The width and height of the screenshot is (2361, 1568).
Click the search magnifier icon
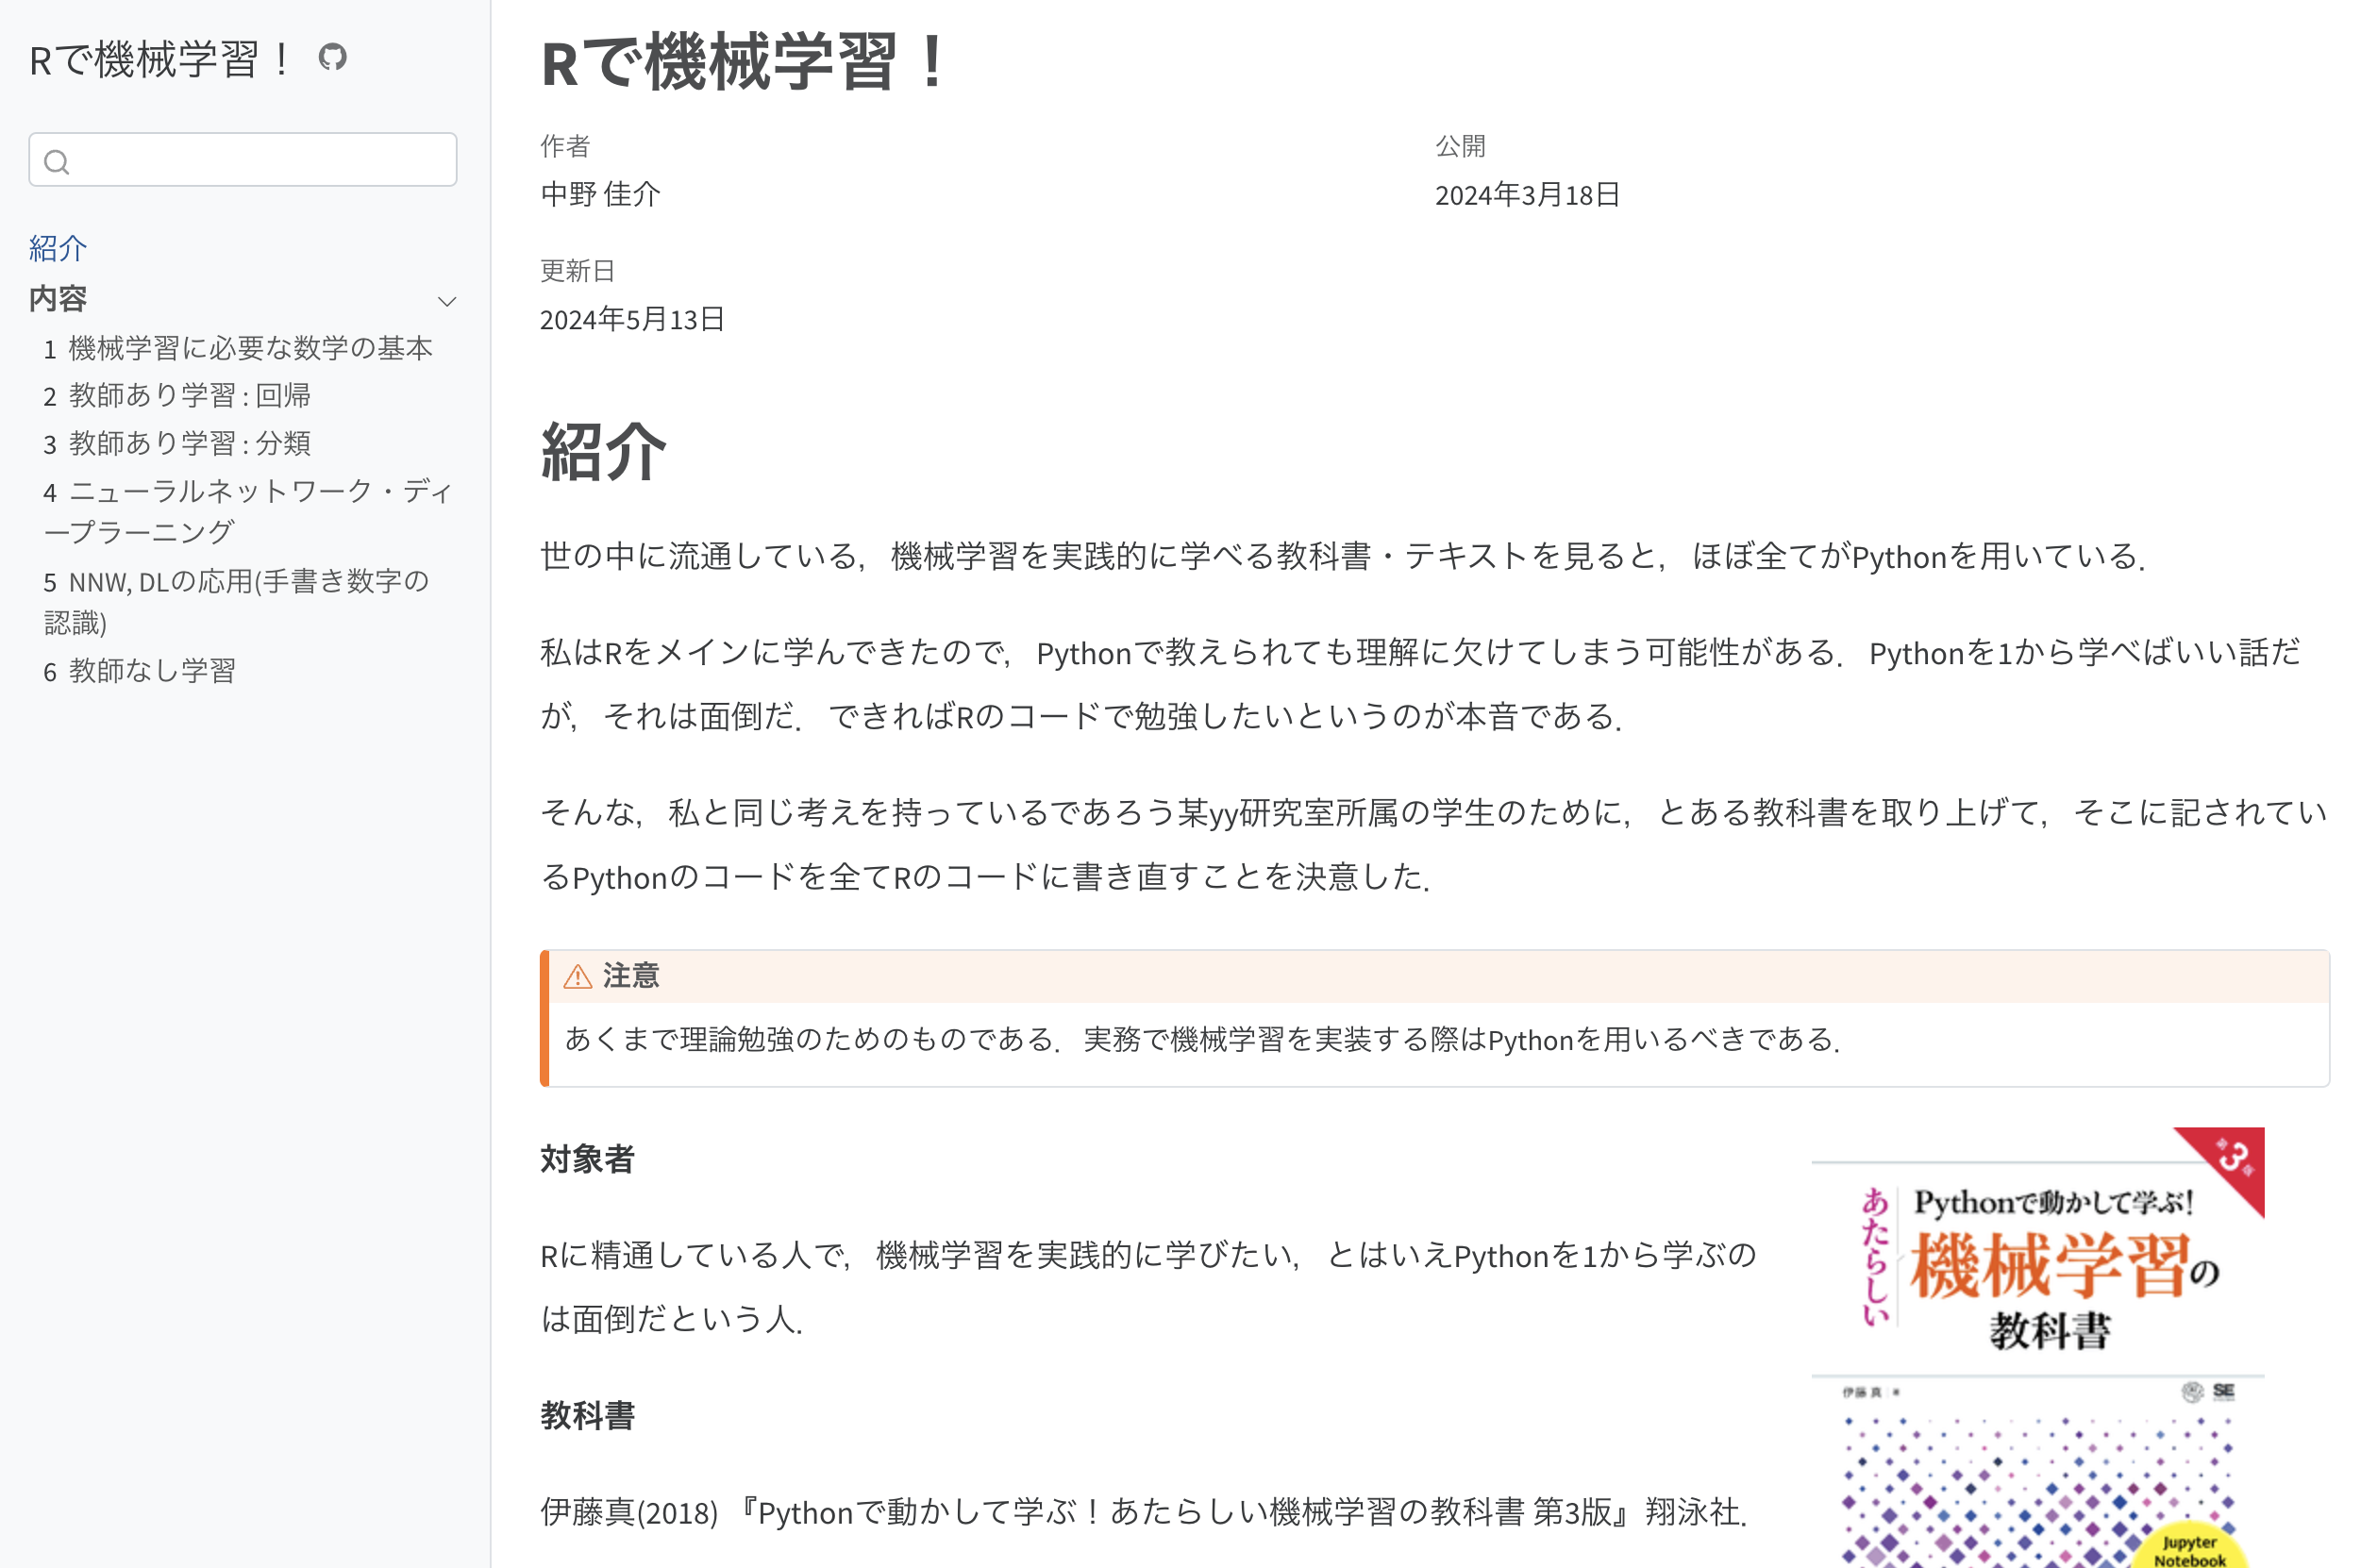[x=57, y=162]
